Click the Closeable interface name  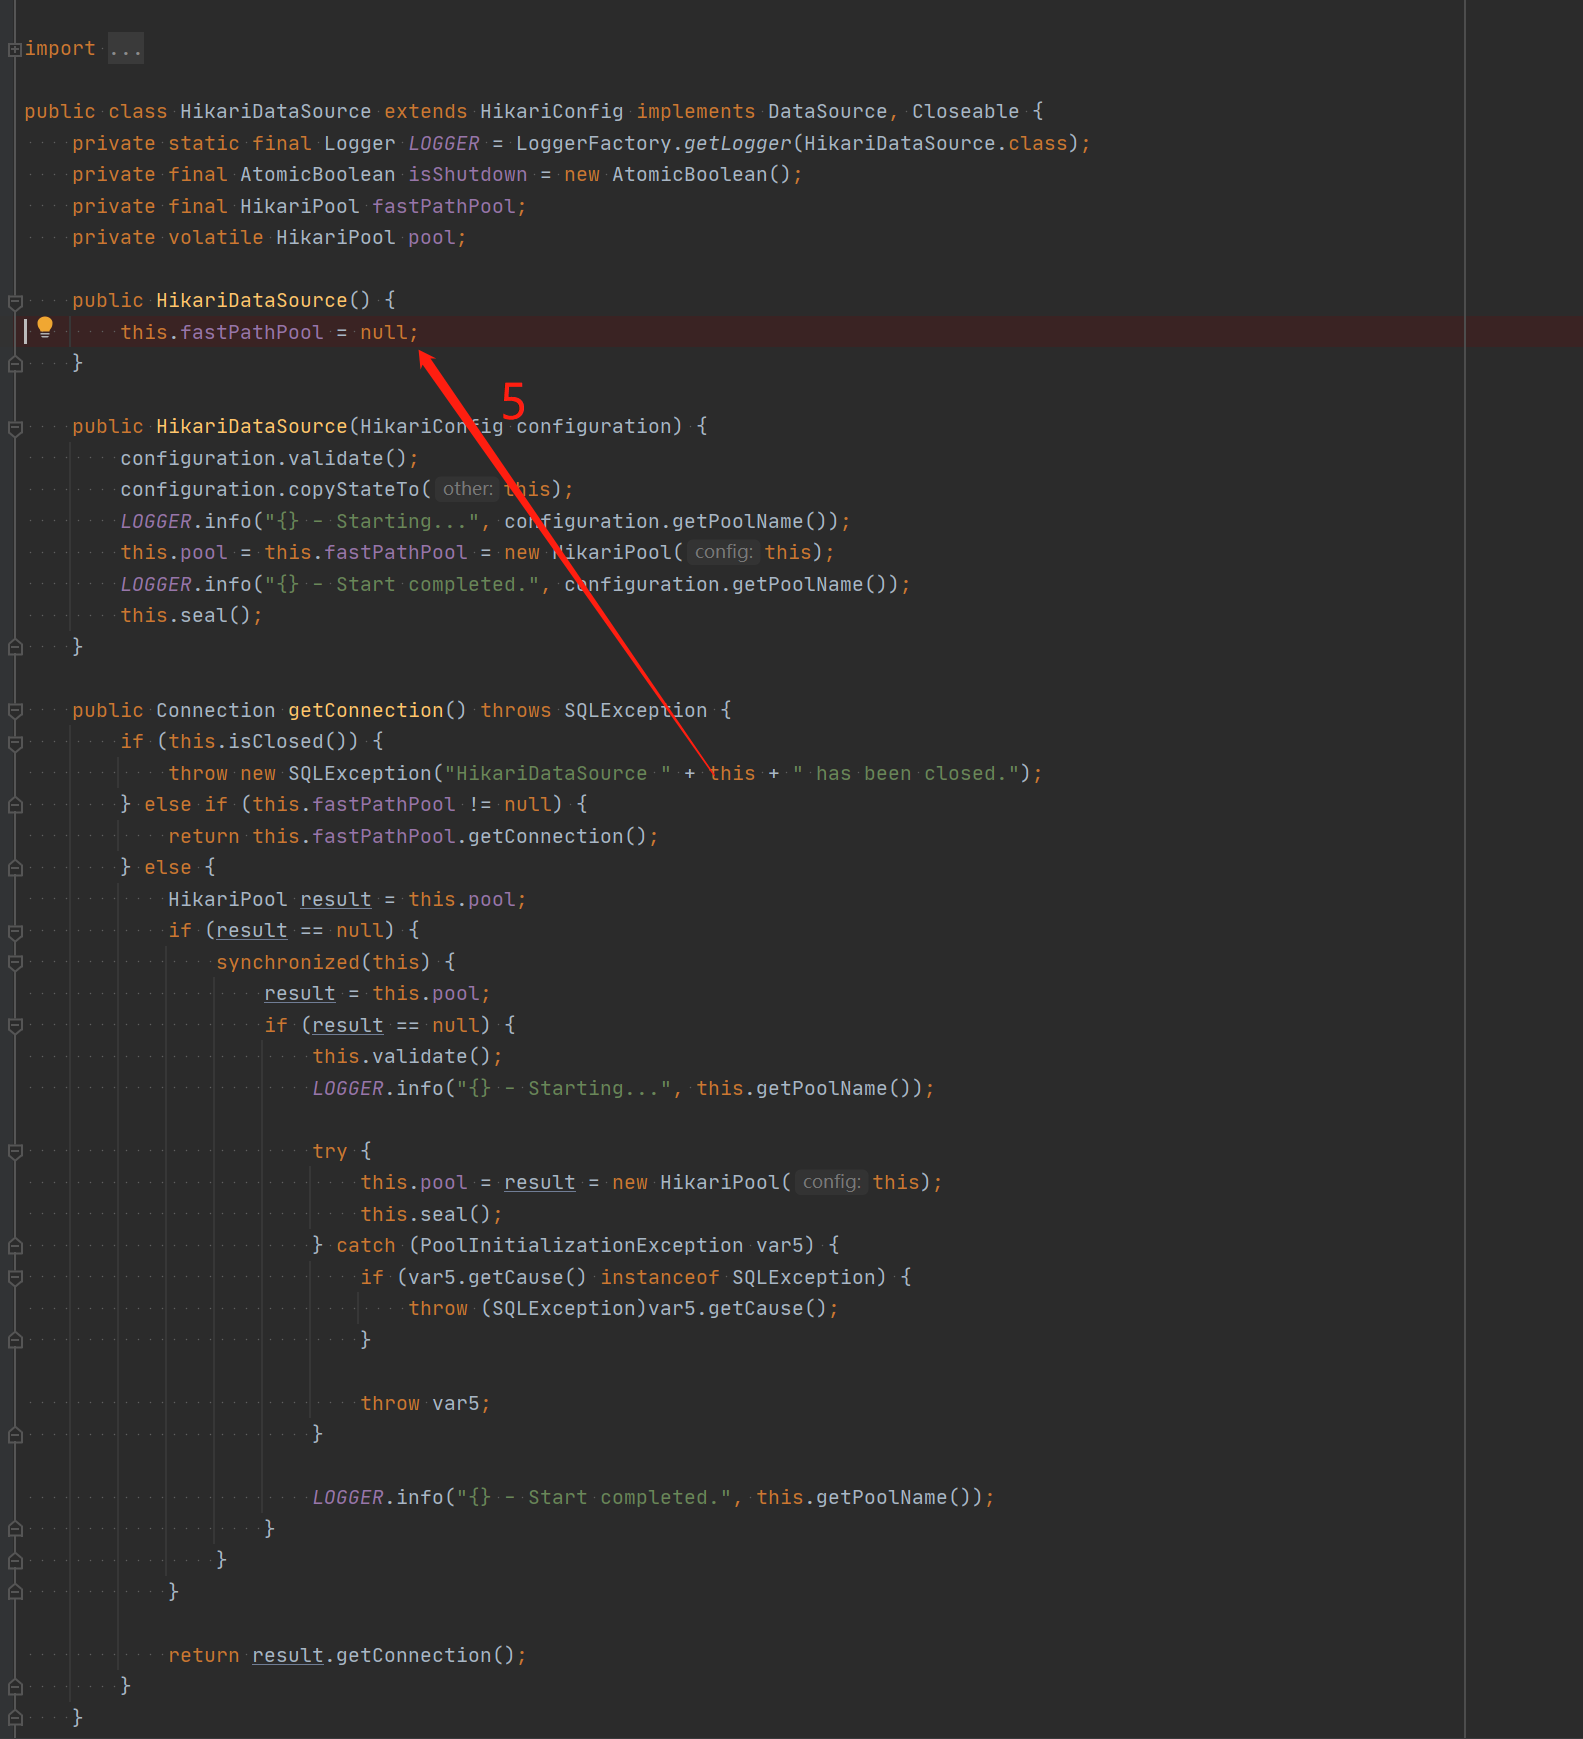tap(965, 111)
